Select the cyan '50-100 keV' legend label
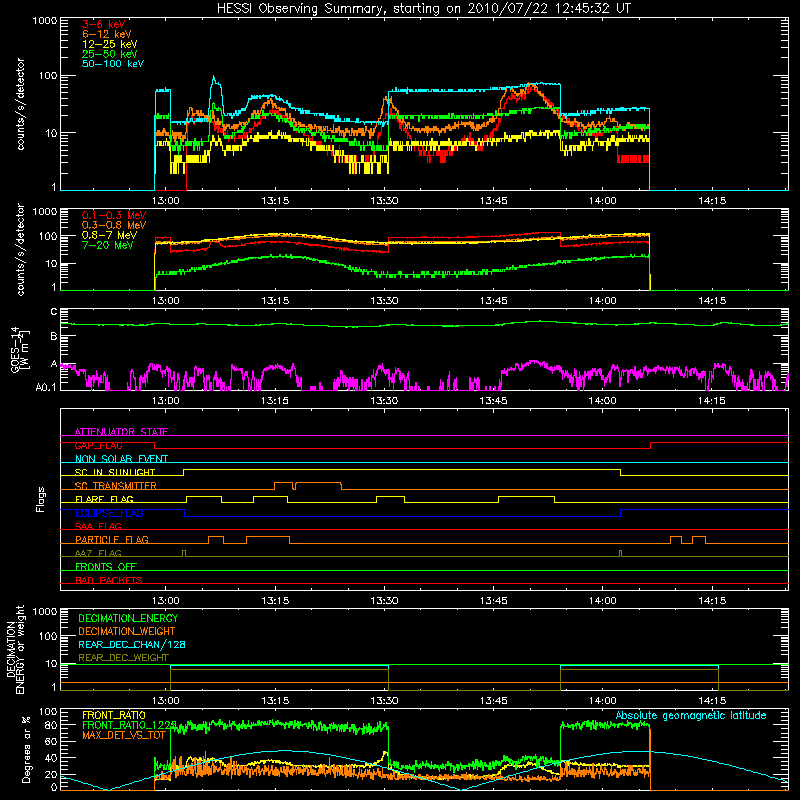 coord(113,64)
